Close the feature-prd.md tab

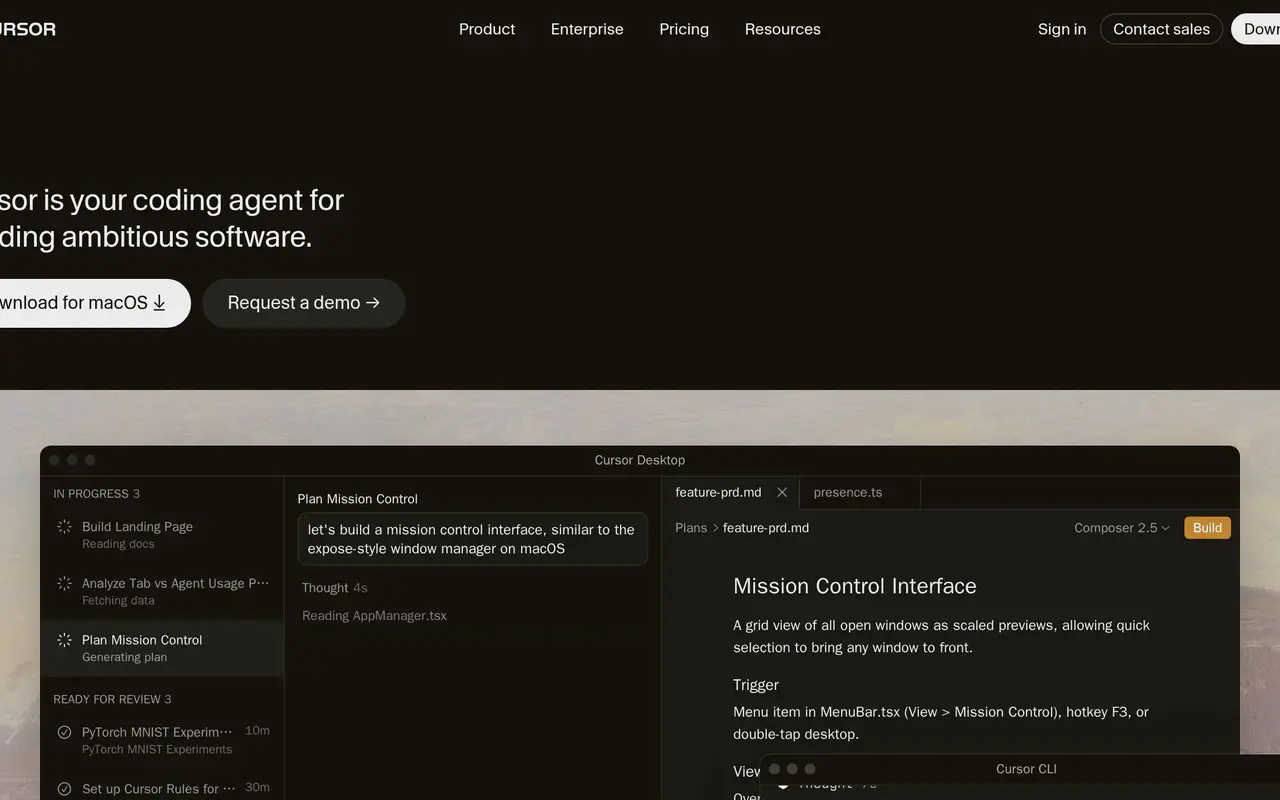coord(782,492)
